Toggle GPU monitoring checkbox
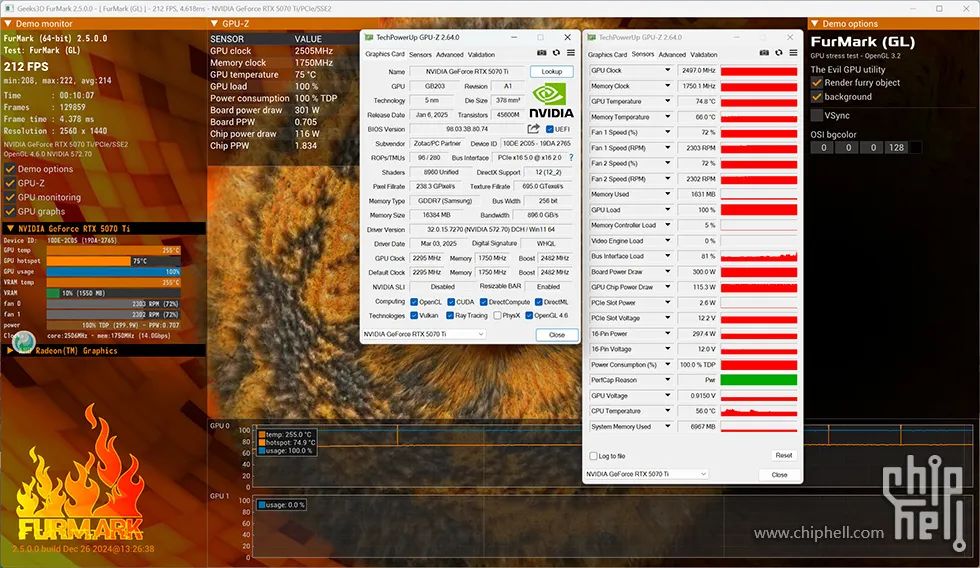Screen dimensions: 980x568 (x=10, y=197)
